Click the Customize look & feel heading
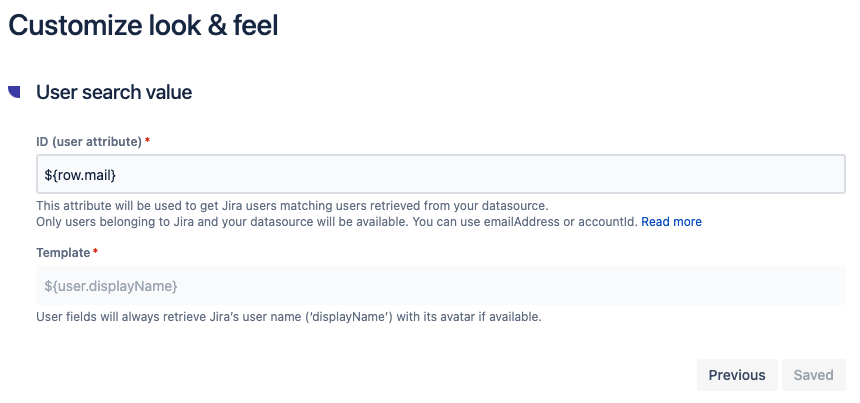Image resolution: width=860 pixels, height=403 pixels. 143,25
